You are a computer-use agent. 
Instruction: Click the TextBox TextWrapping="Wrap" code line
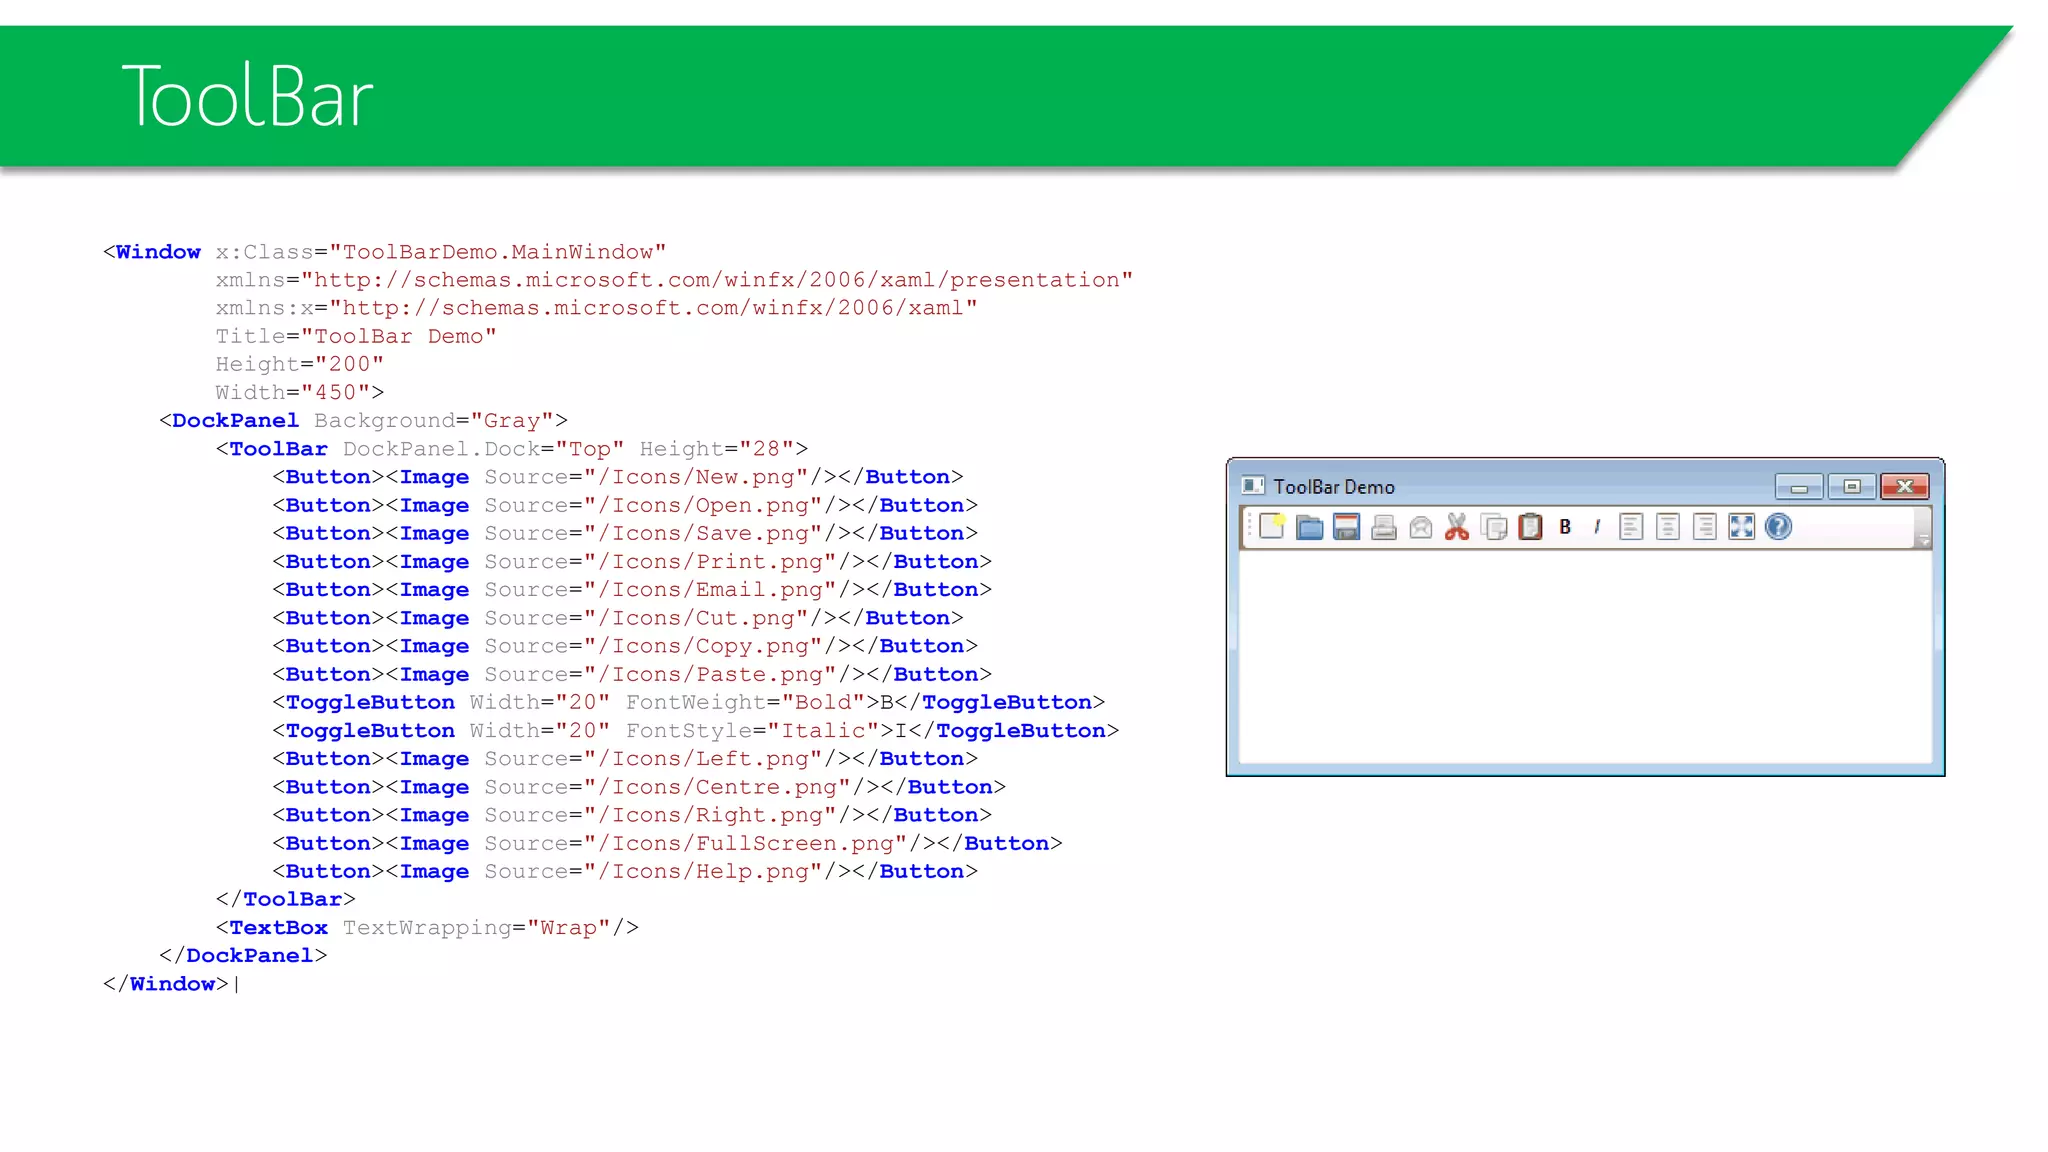tap(427, 927)
